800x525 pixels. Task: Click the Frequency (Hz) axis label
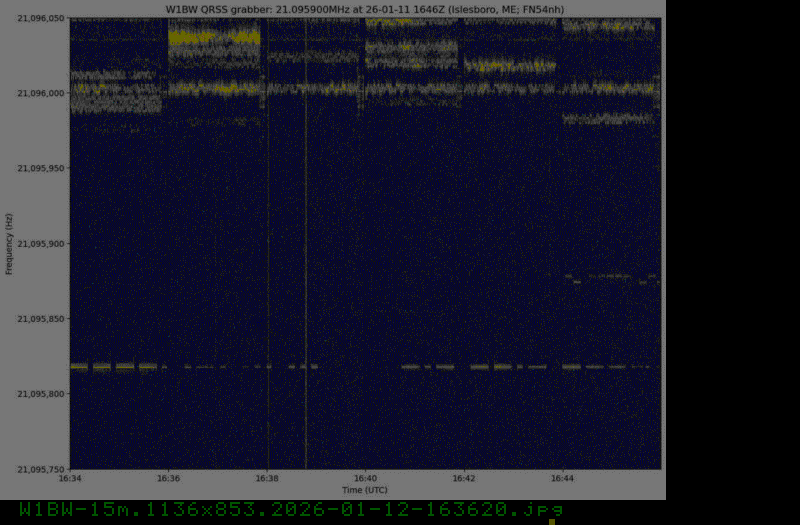pos(9,243)
